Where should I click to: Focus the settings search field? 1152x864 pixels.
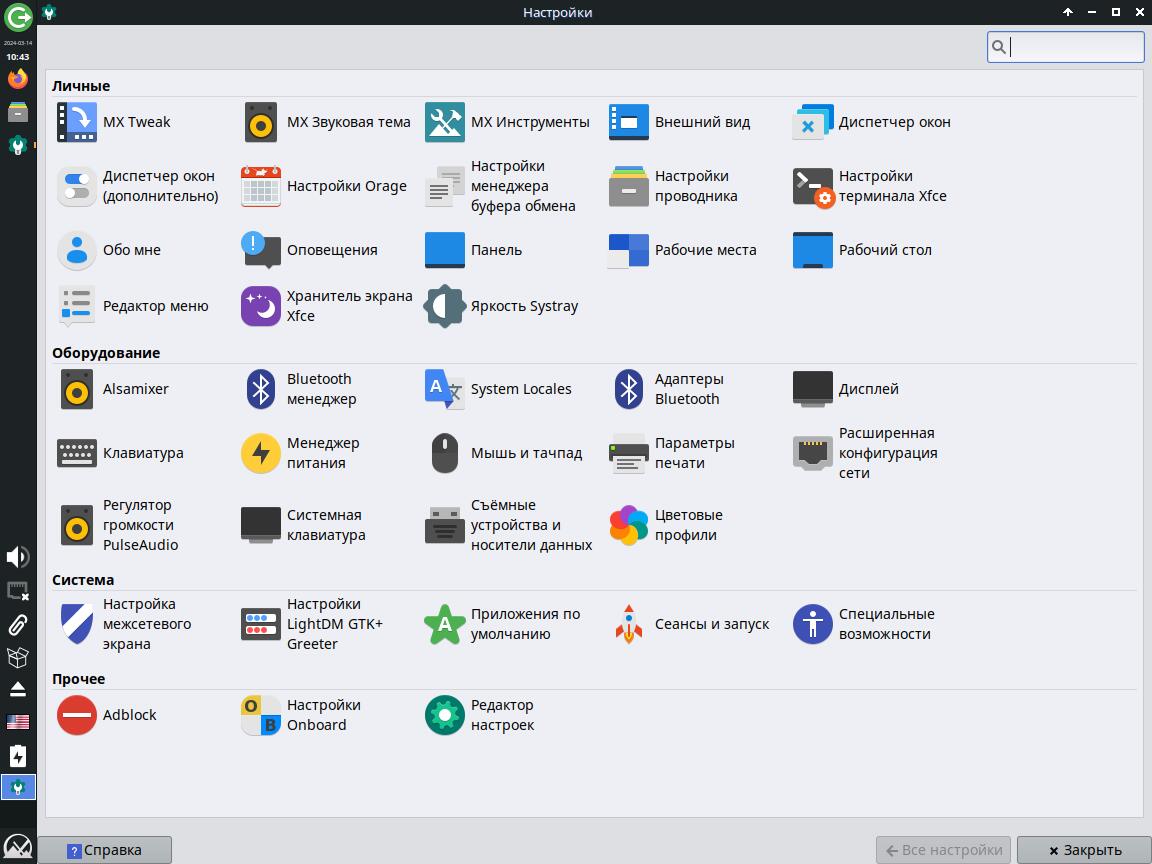pos(1065,47)
